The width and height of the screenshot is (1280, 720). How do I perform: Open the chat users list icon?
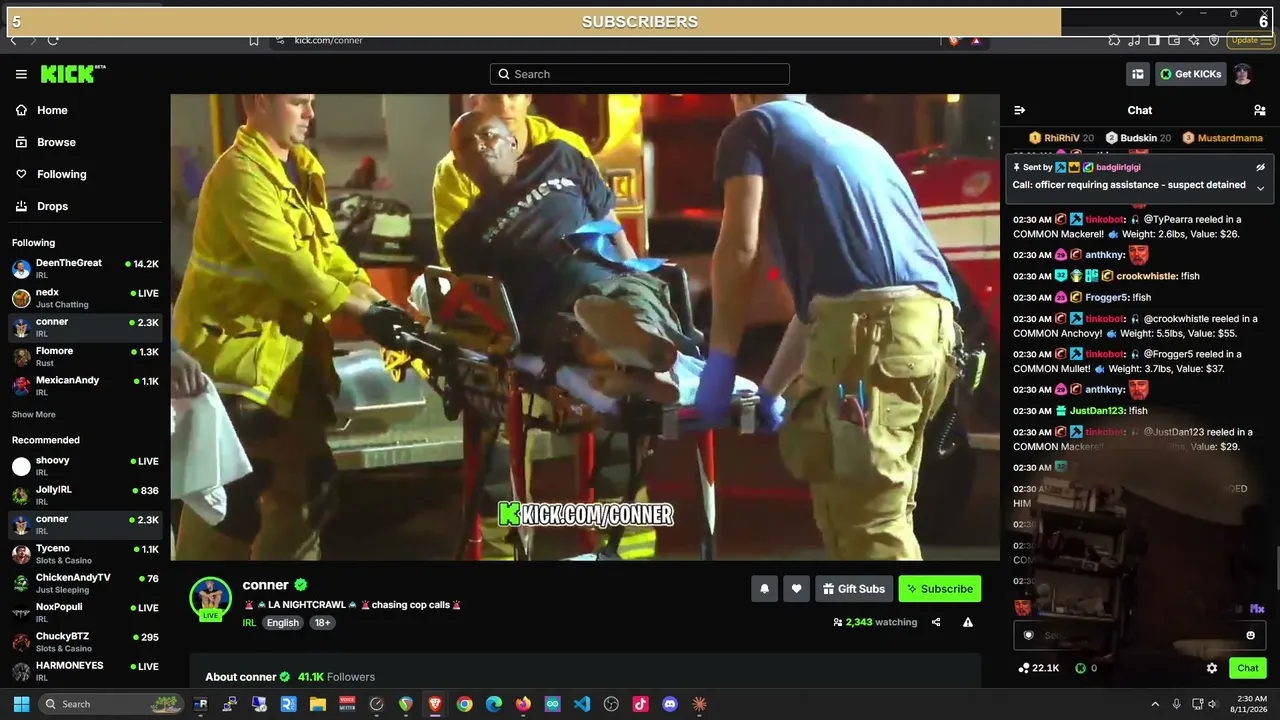tap(1260, 110)
